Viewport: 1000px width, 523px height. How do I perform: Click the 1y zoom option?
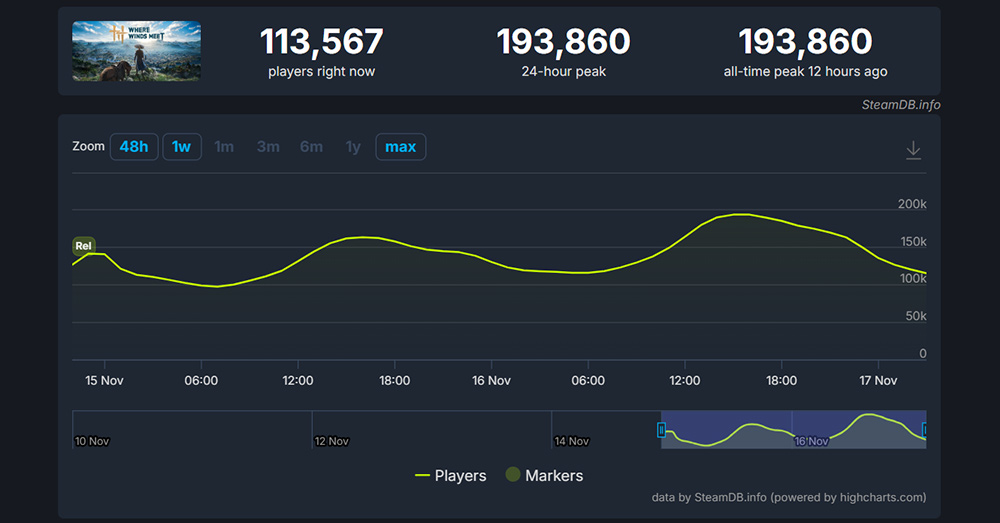[x=353, y=147]
